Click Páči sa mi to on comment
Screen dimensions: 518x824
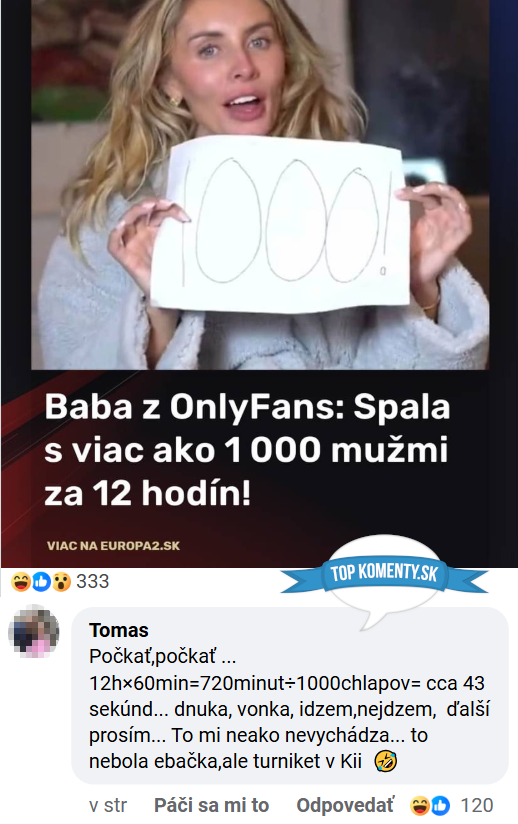[x=211, y=805]
